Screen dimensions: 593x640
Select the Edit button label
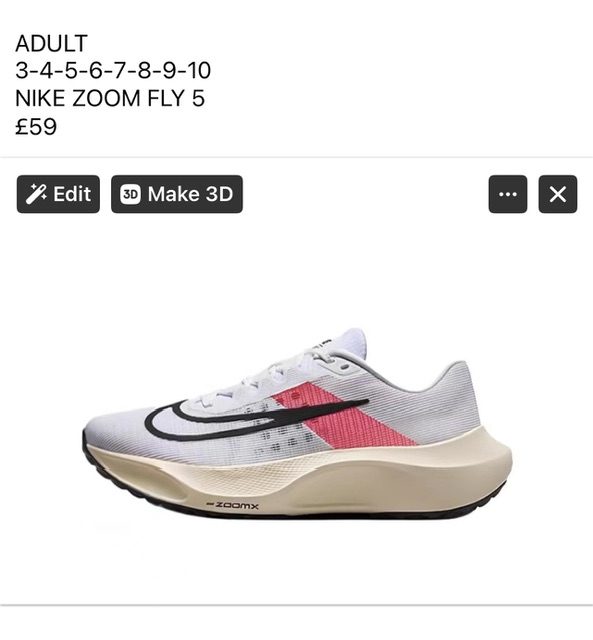pyautogui.click(x=72, y=194)
